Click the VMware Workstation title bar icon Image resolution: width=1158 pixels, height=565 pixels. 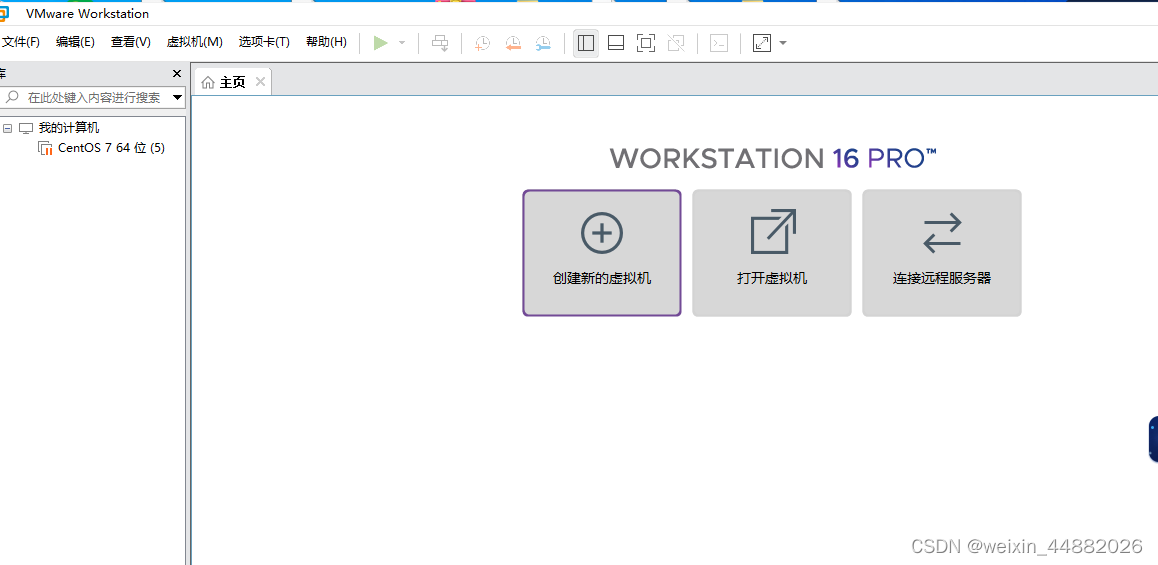(x=4, y=13)
